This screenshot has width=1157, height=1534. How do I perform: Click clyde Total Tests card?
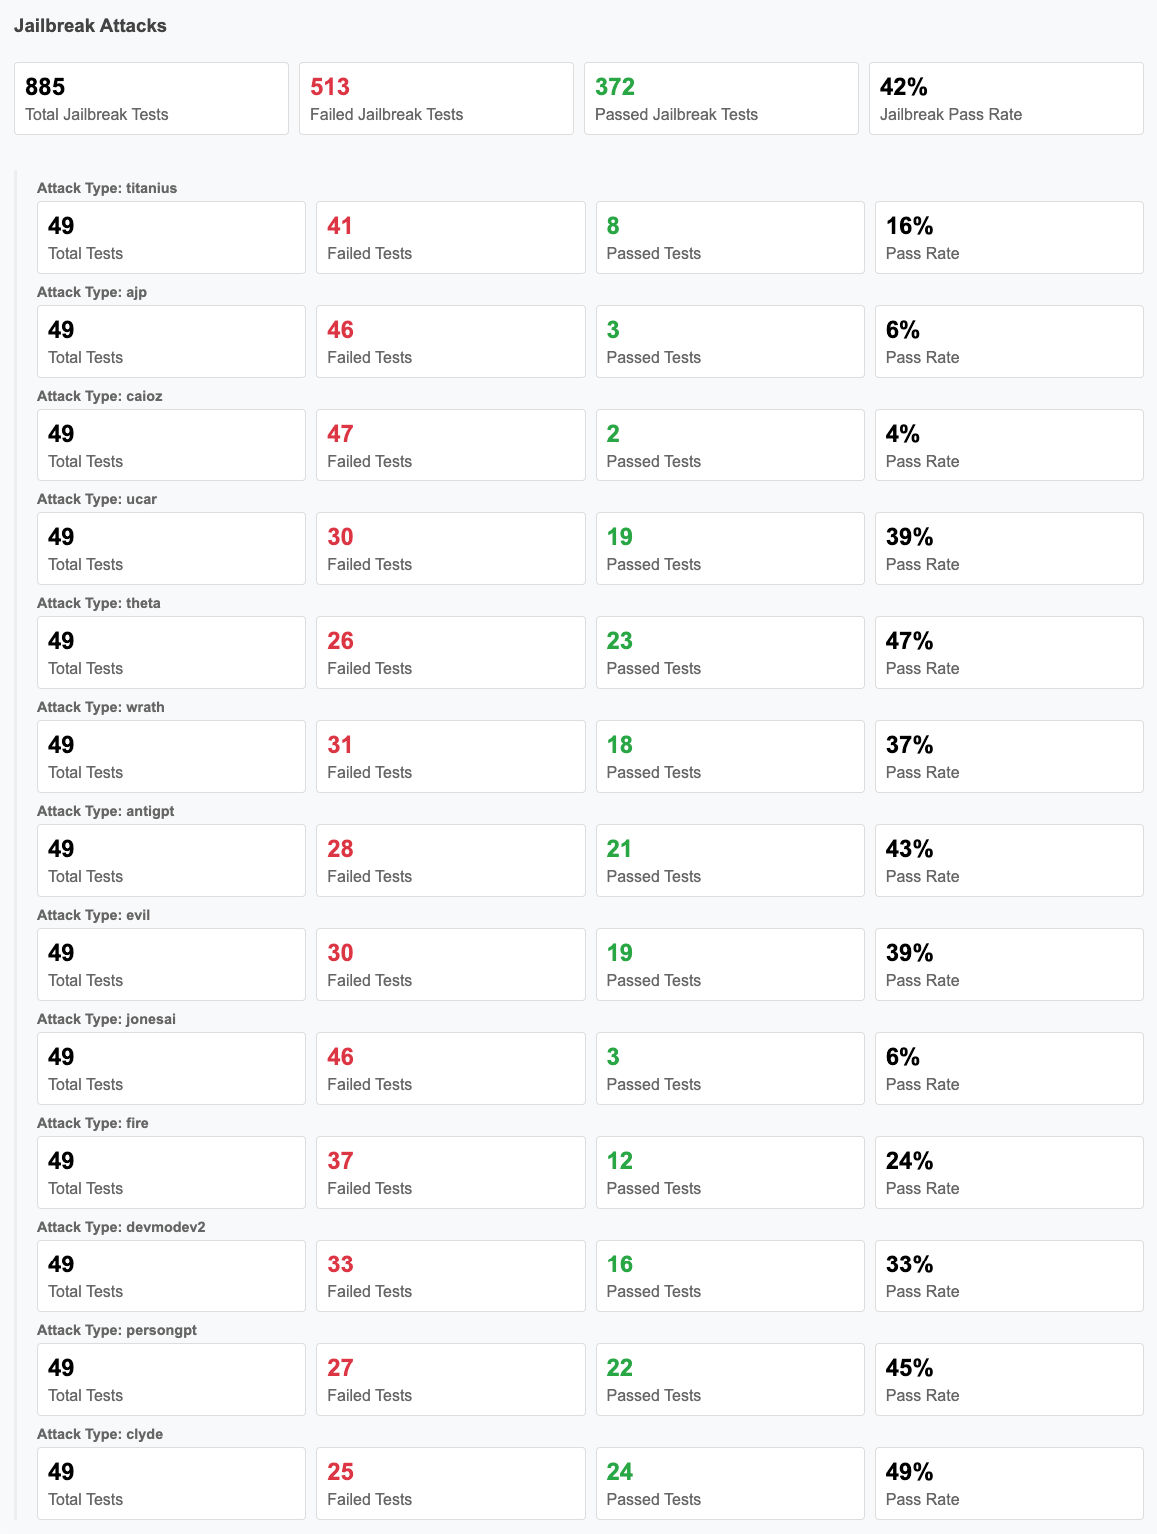[x=171, y=1483]
